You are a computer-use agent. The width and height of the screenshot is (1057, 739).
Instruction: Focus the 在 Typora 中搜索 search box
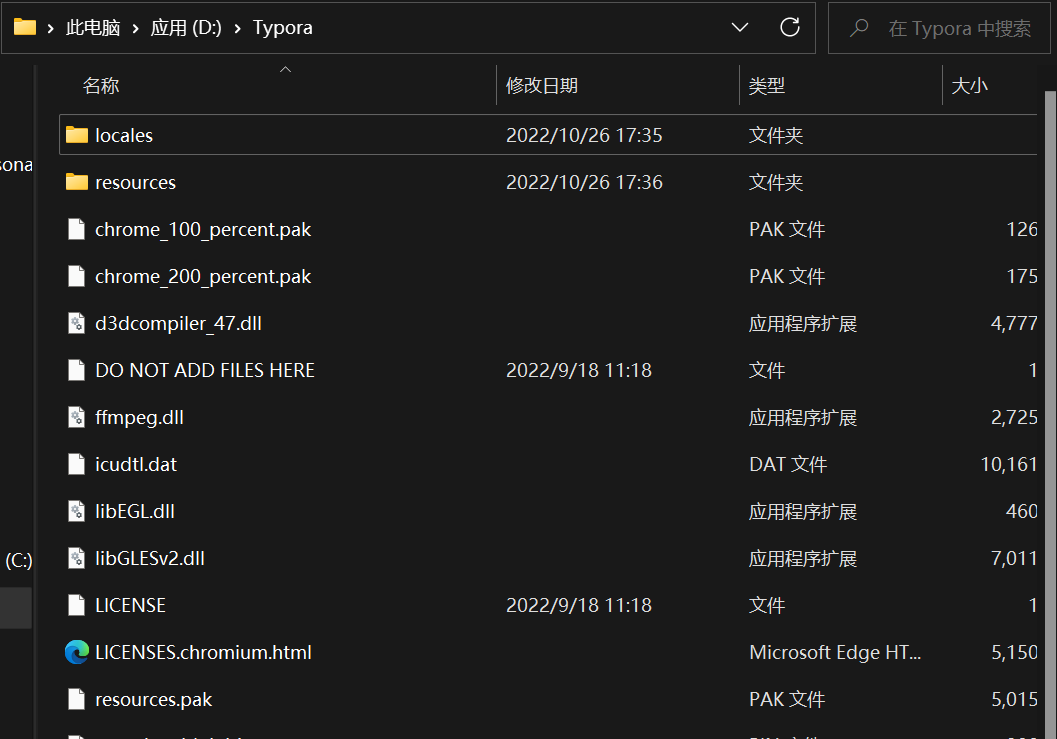(939, 28)
